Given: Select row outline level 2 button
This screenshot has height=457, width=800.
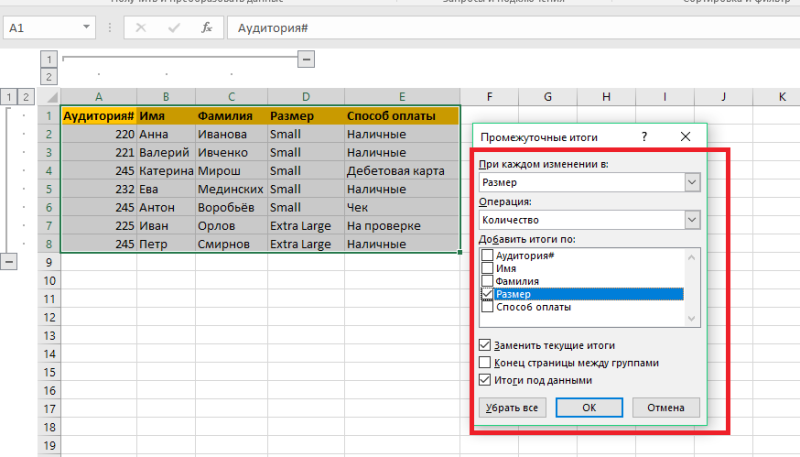Looking at the screenshot, I should coord(26,96).
